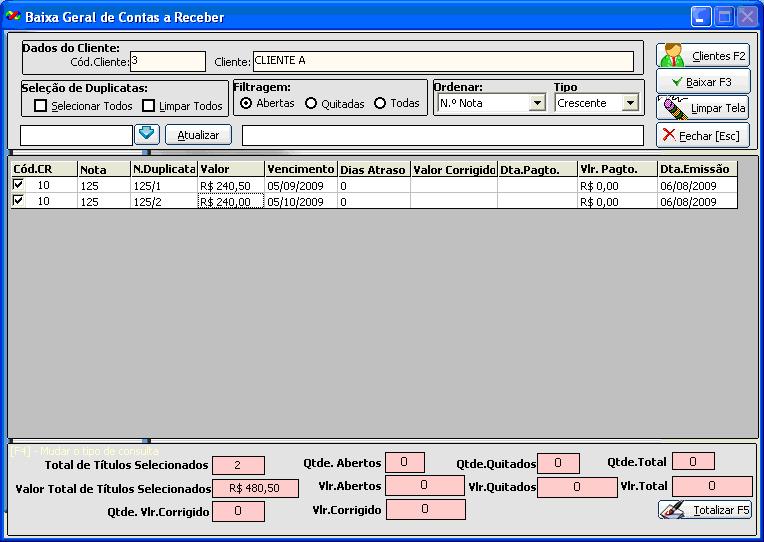The height and width of the screenshot is (542, 764).
Task: Check the Selecionar Todos checkbox
Action: tap(40, 105)
